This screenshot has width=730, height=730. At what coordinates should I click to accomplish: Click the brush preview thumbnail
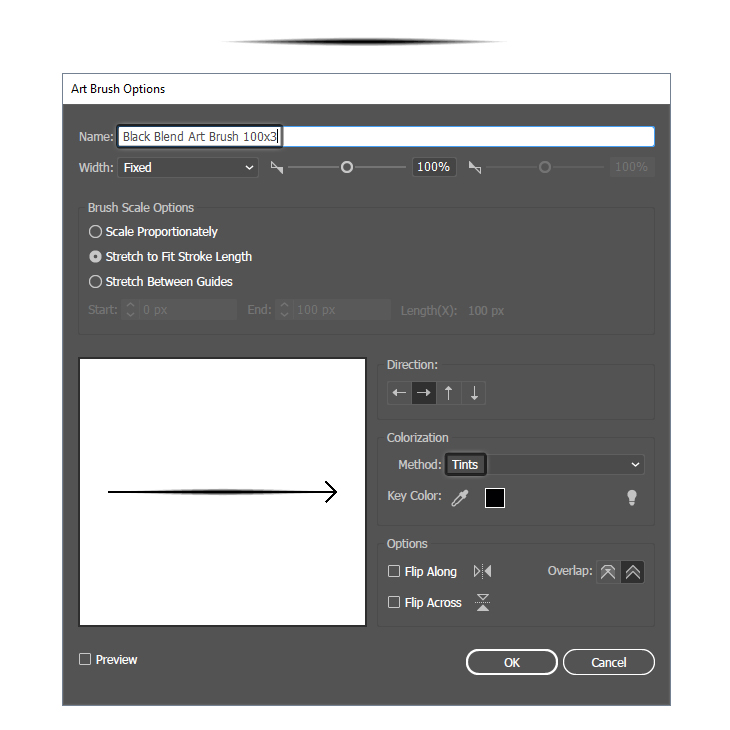(223, 492)
